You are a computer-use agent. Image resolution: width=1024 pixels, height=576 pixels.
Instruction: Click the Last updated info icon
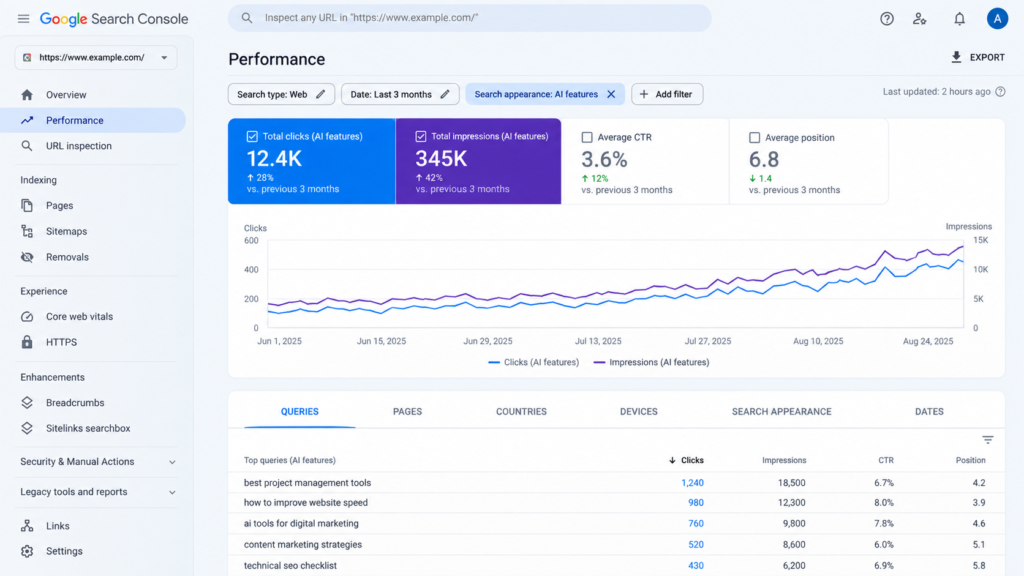pyautogui.click(x=1000, y=92)
